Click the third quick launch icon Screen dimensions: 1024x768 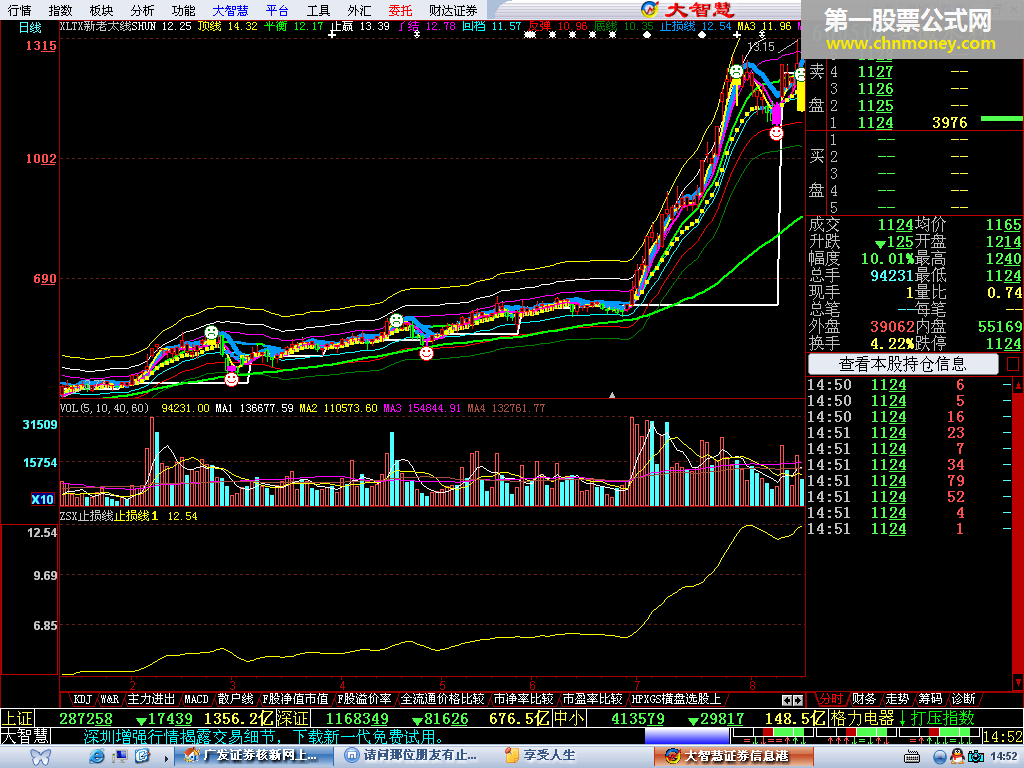tap(142, 756)
